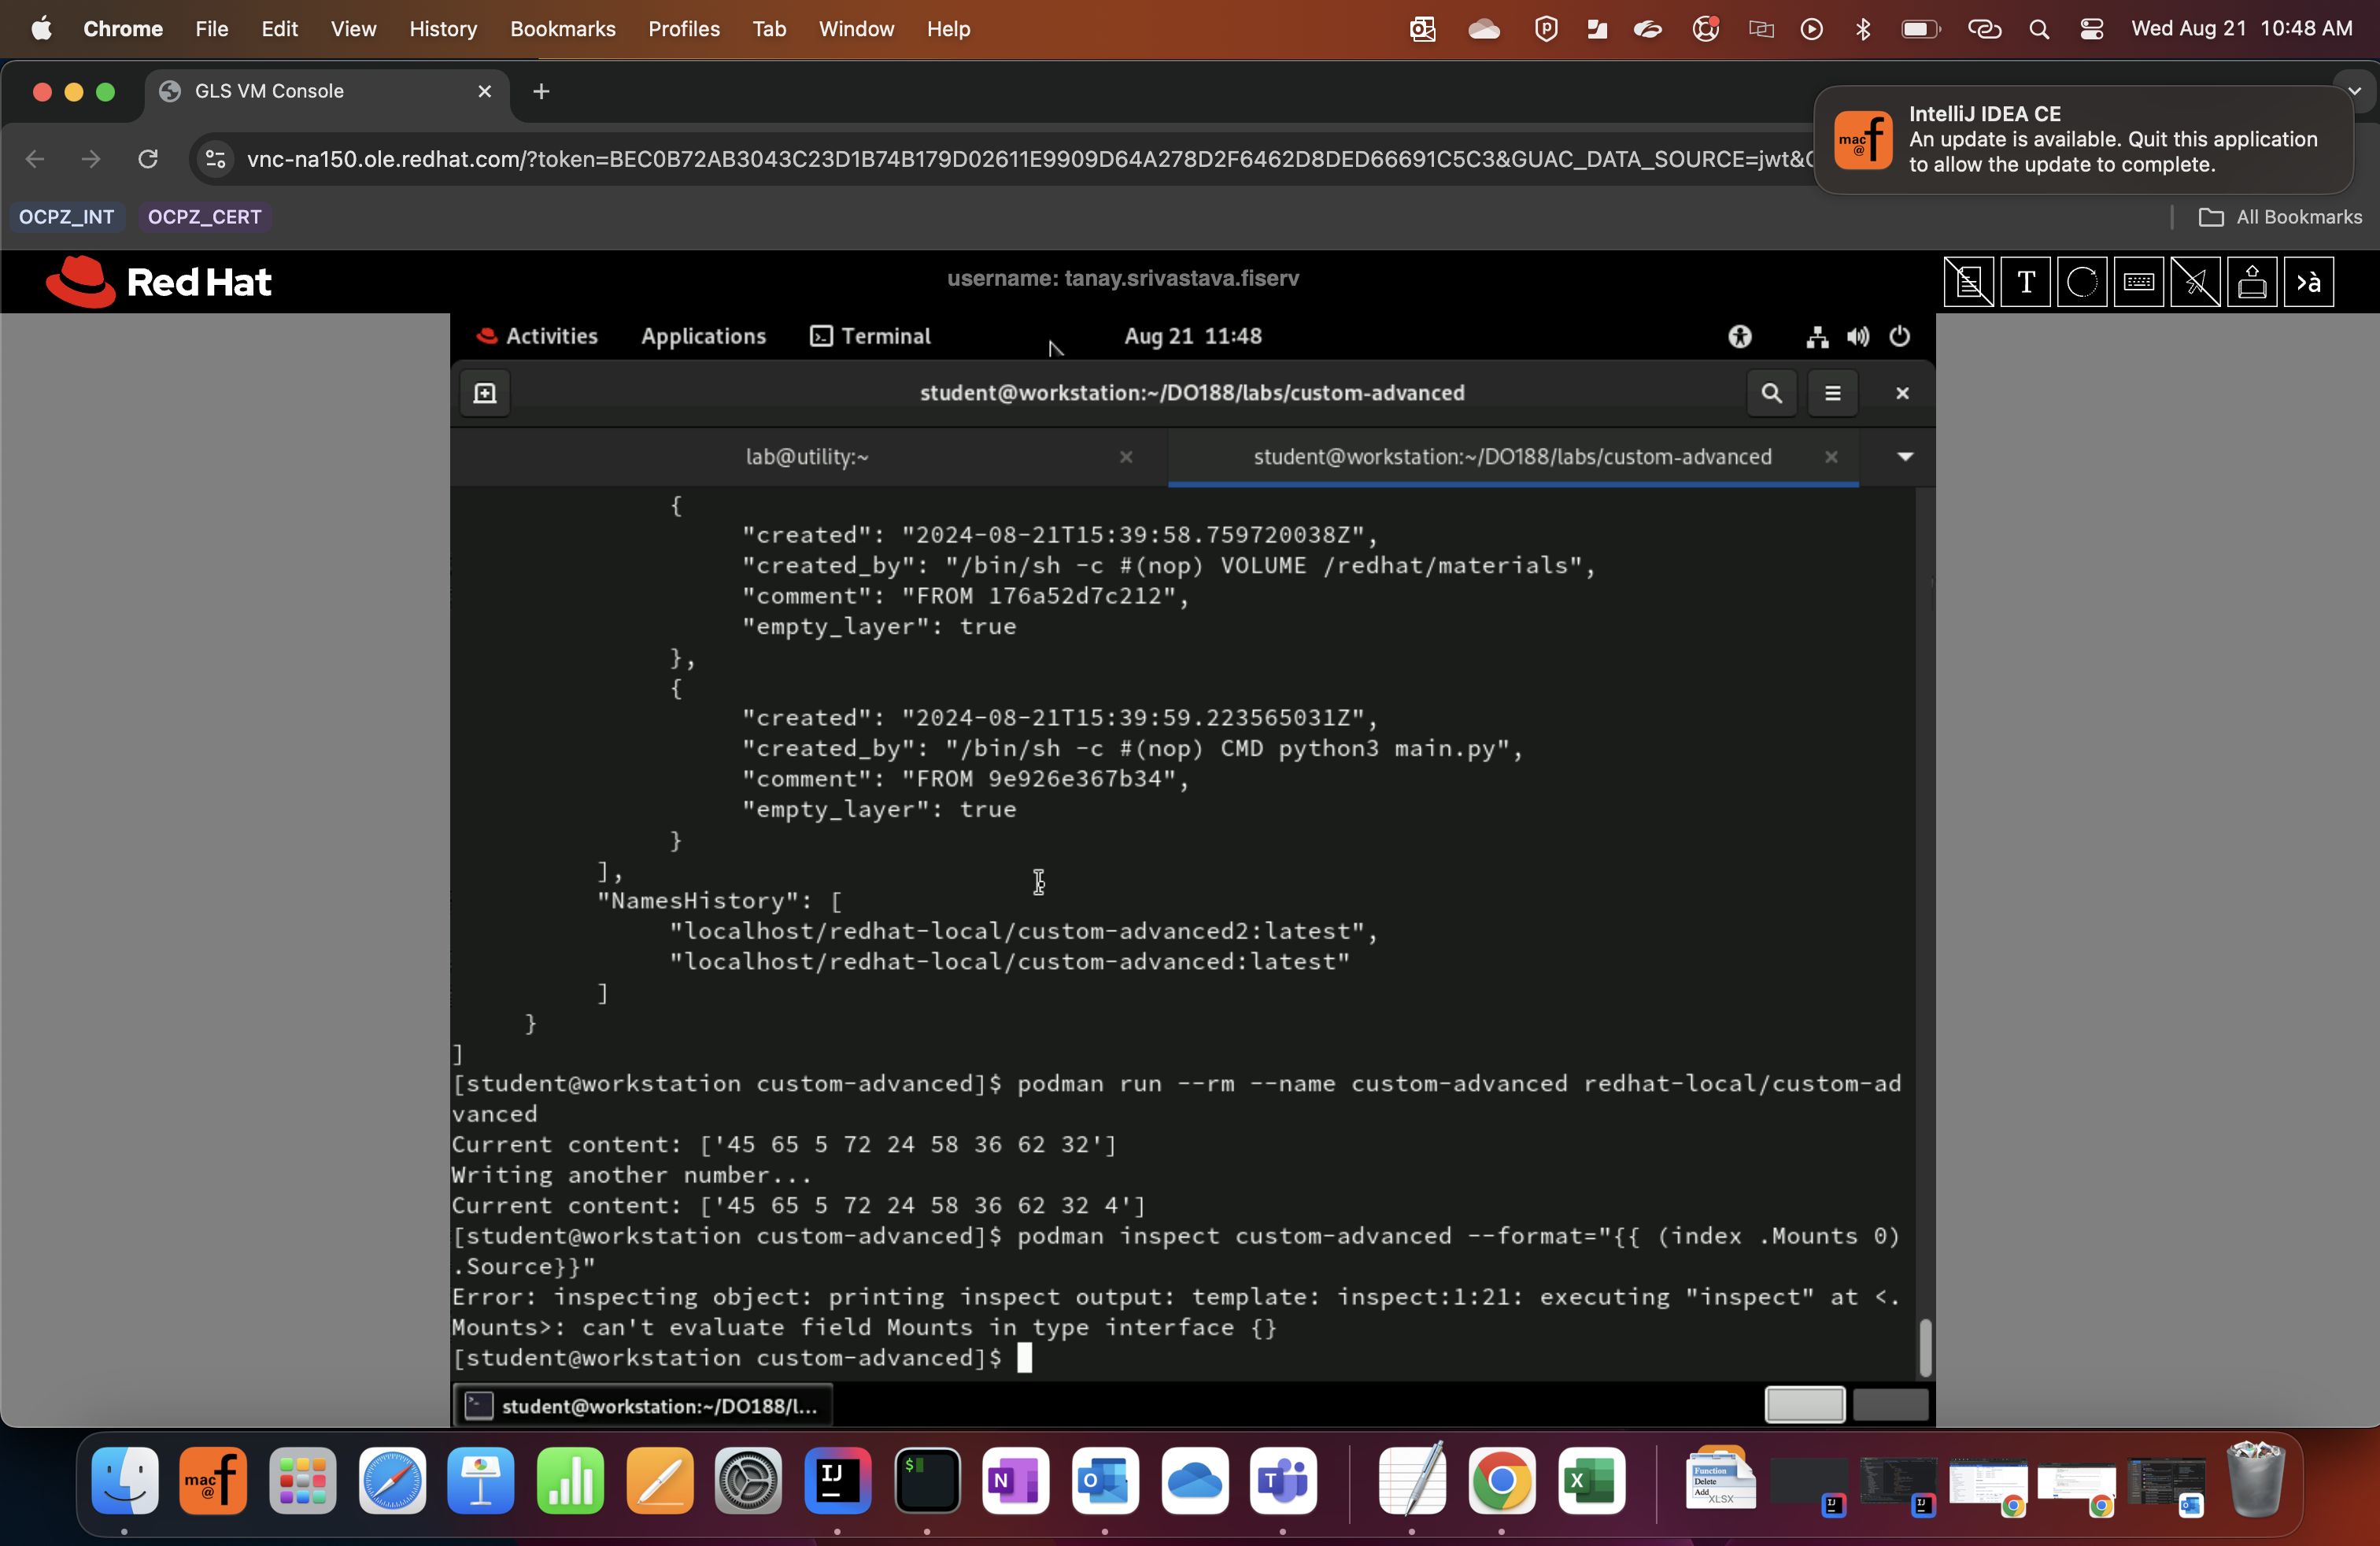Open a new terminal tab with plus icon

click(x=485, y=393)
